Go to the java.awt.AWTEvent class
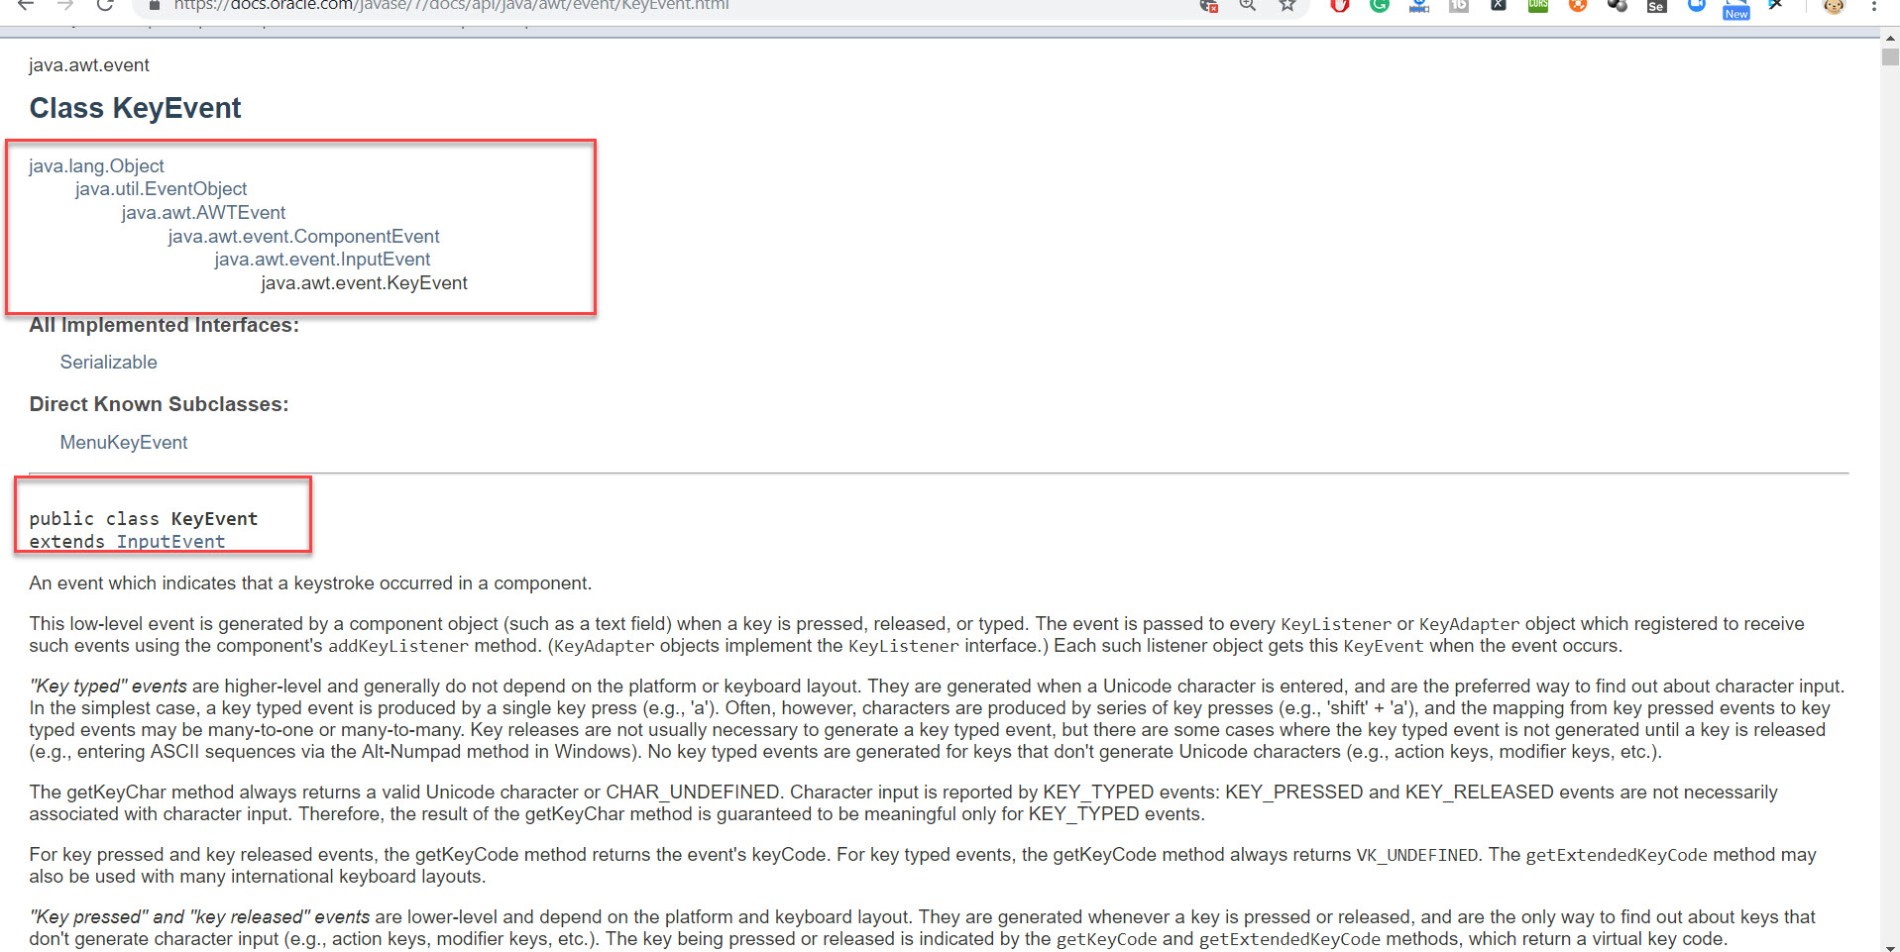The height and width of the screenshot is (952, 1900). pyautogui.click(x=204, y=213)
